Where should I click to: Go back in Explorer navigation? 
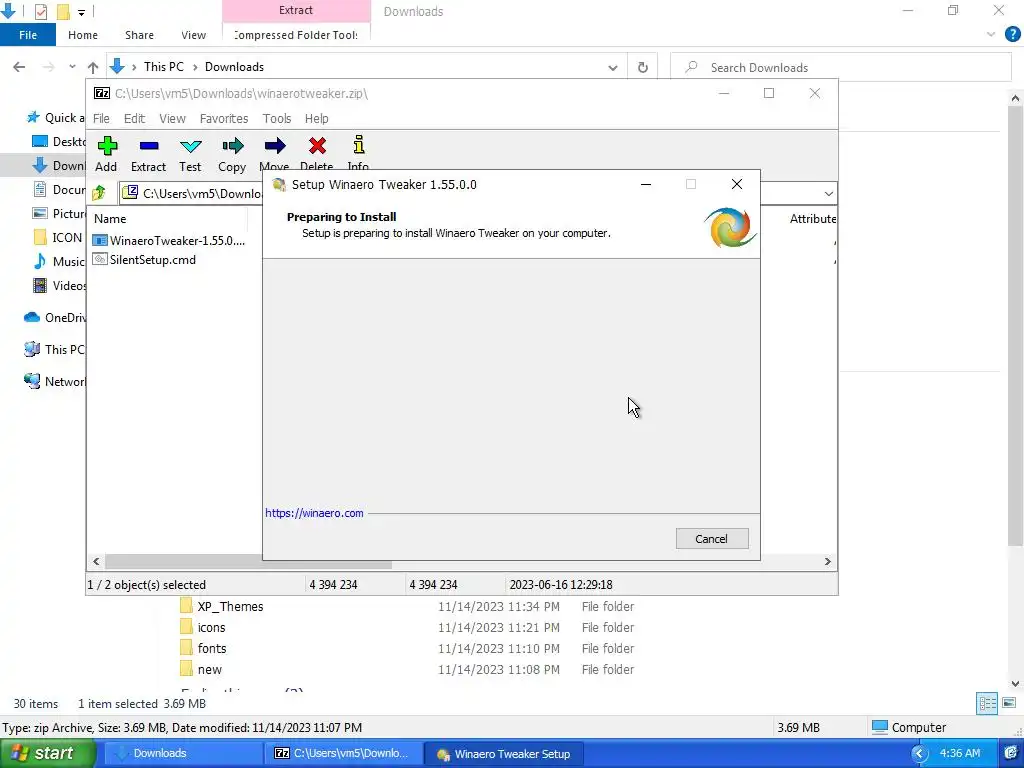pyautogui.click(x=19, y=67)
